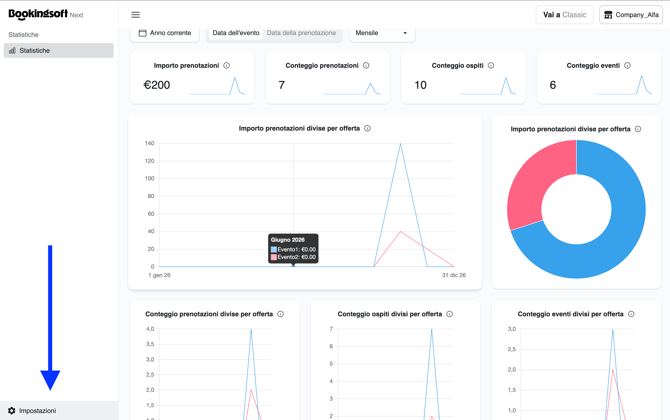Click blue peak in Conteggio prenotazioni divise chart
670x420 pixels.
tap(251, 330)
